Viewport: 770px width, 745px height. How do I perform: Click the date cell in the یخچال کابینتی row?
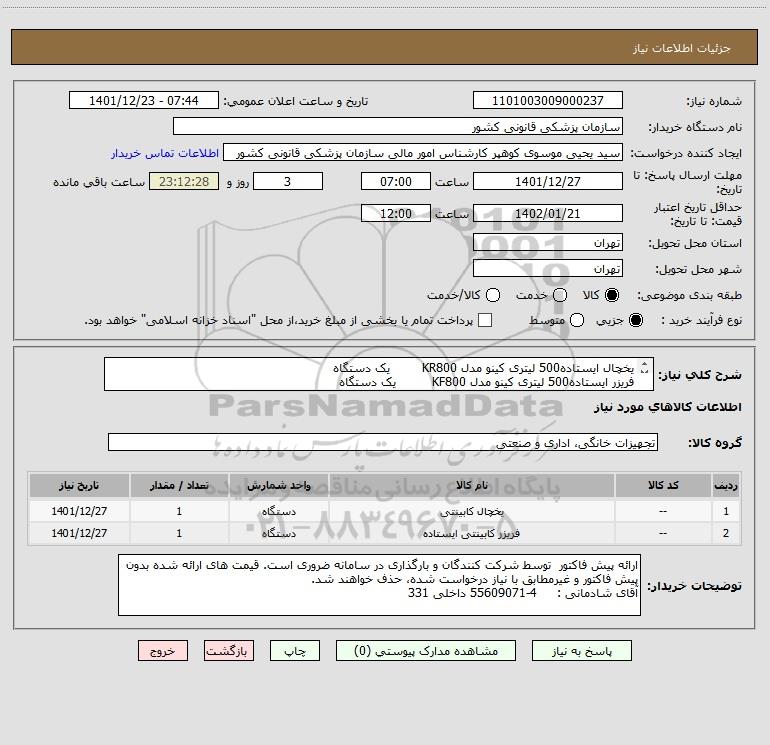click(79, 512)
